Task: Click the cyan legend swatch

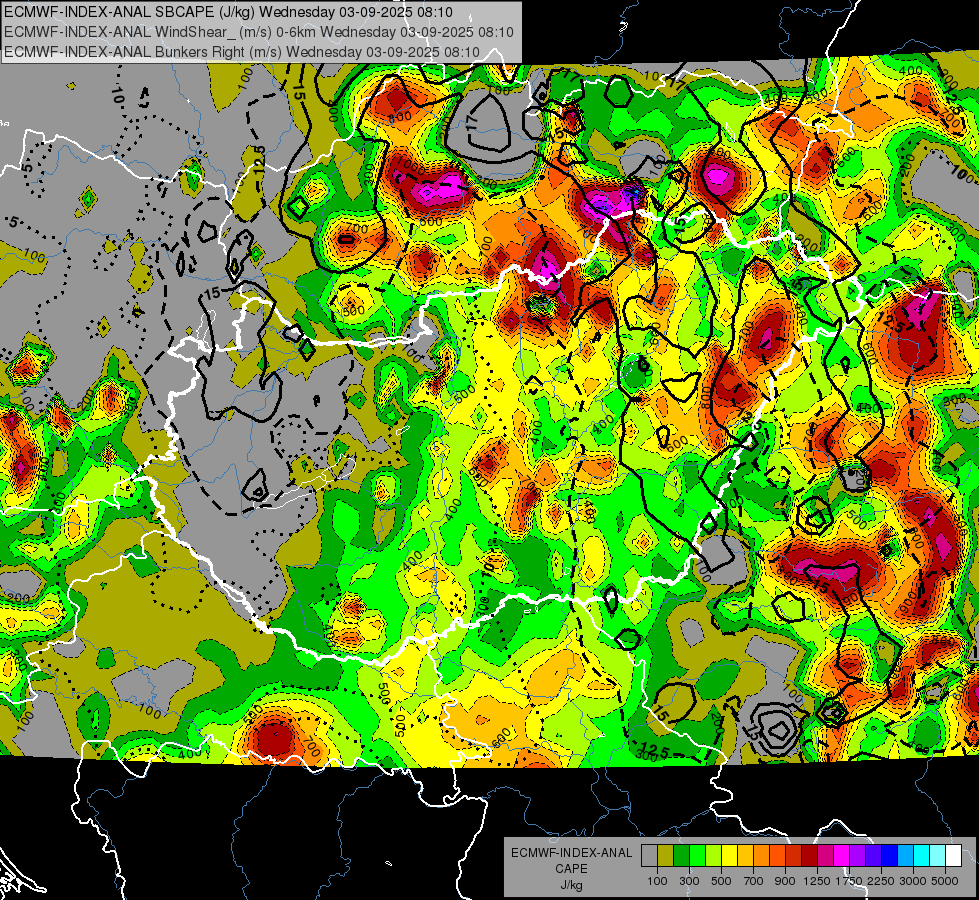Action: (x=922, y=856)
